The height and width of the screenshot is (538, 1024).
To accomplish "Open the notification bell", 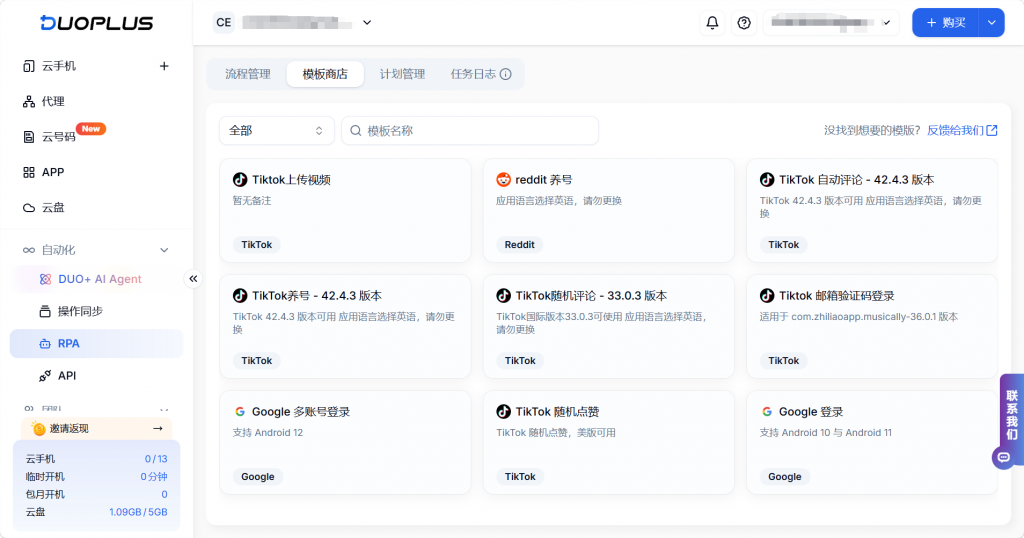I will pyautogui.click(x=712, y=23).
